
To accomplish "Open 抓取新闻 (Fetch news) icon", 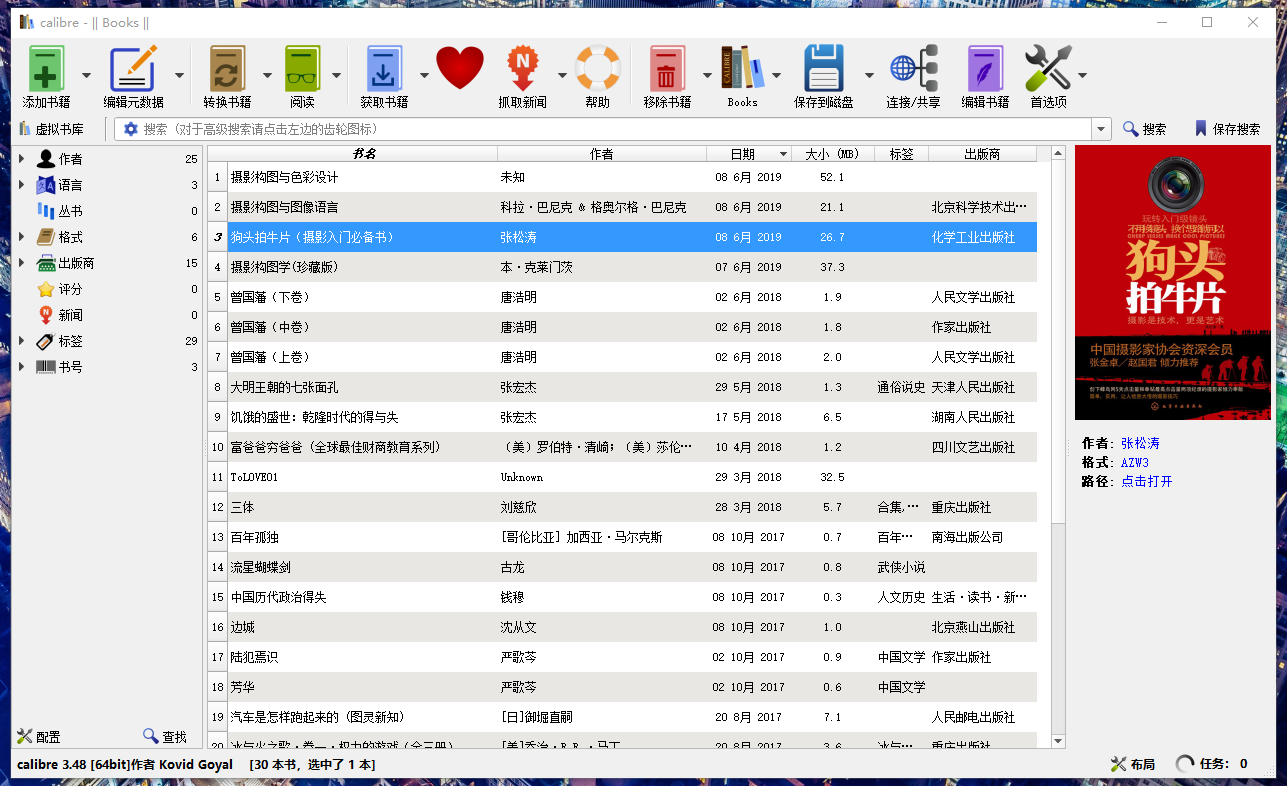I will click(x=522, y=69).
